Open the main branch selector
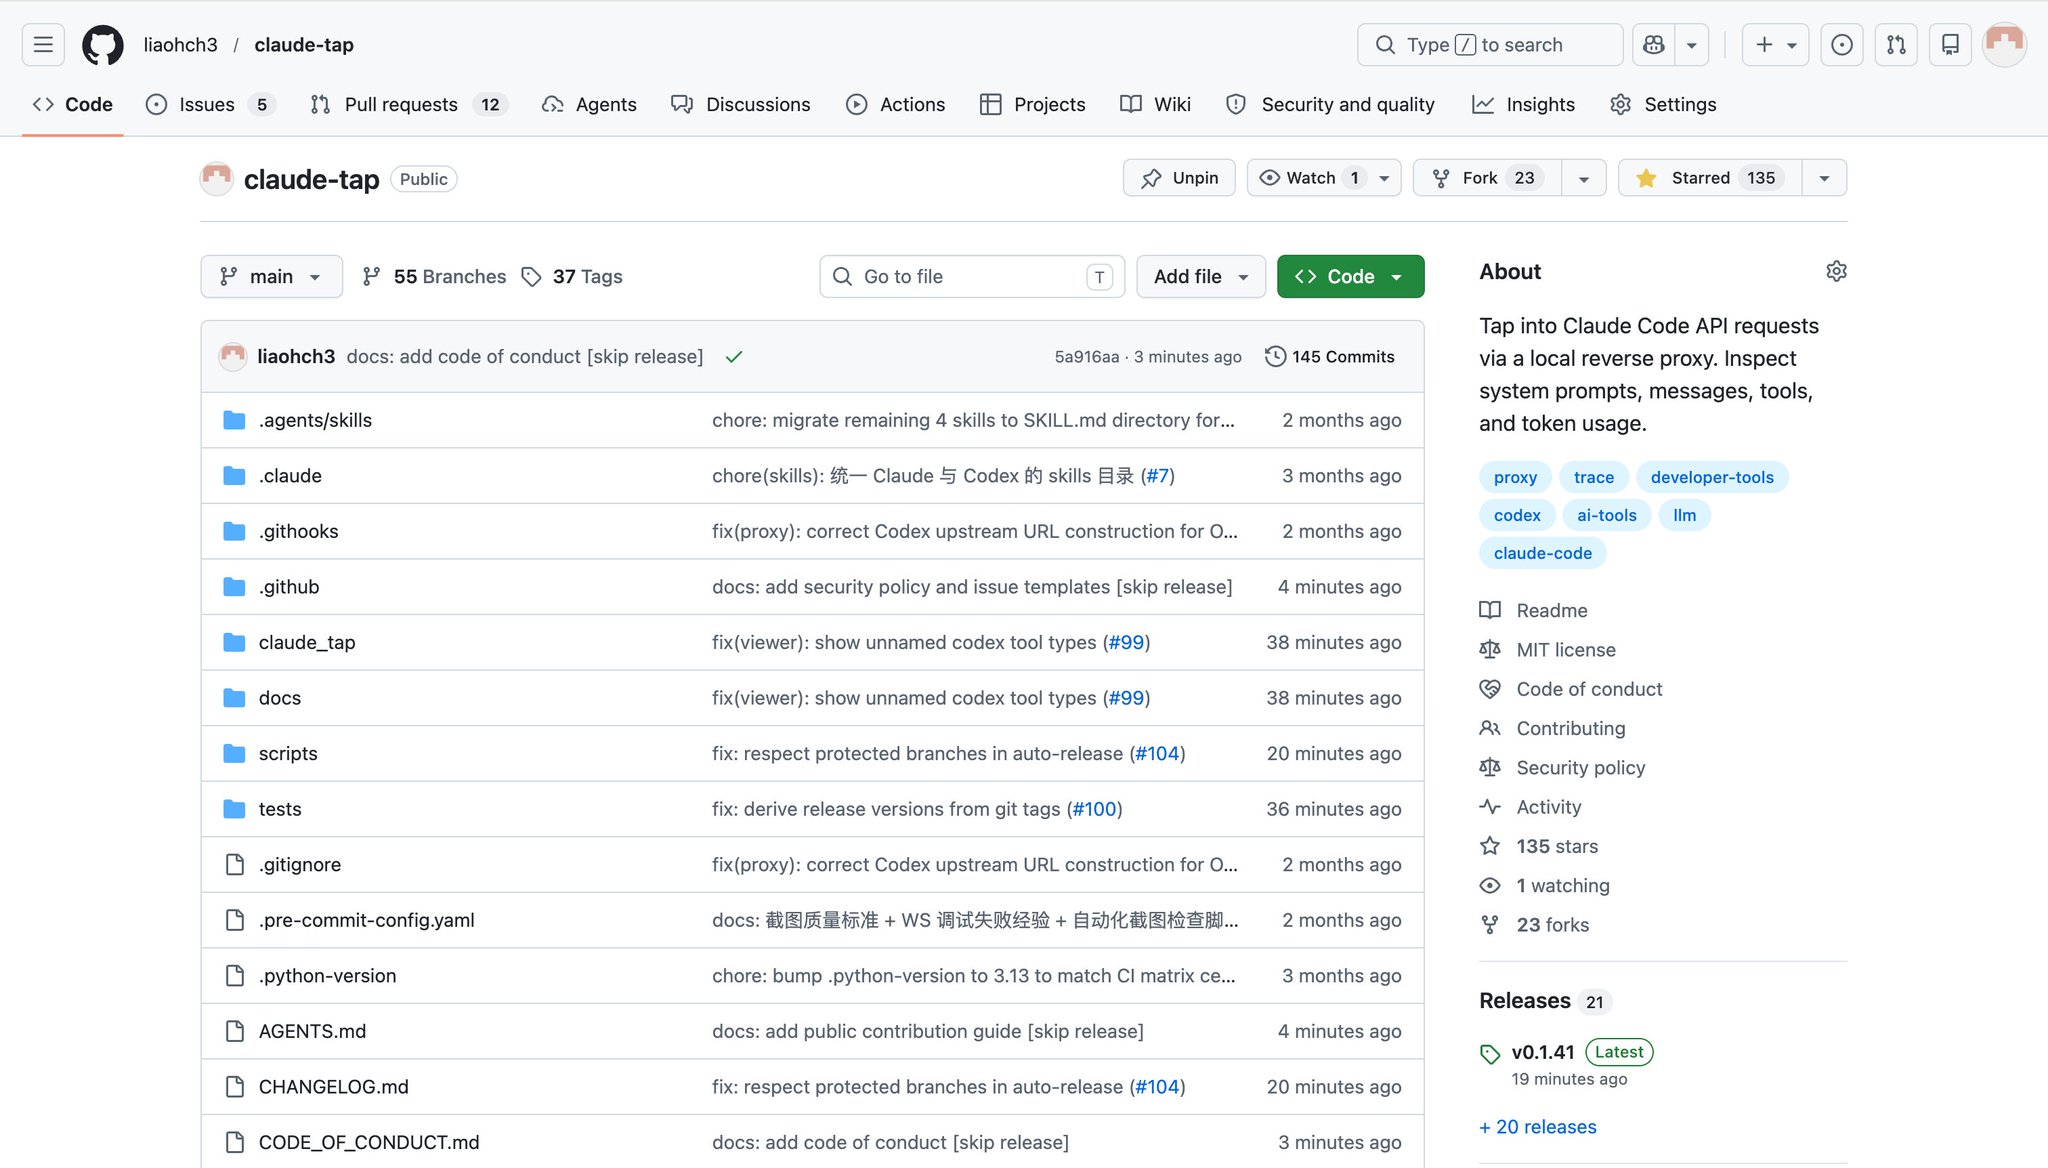This screenshot has width=2048, height=1168. 271,276
